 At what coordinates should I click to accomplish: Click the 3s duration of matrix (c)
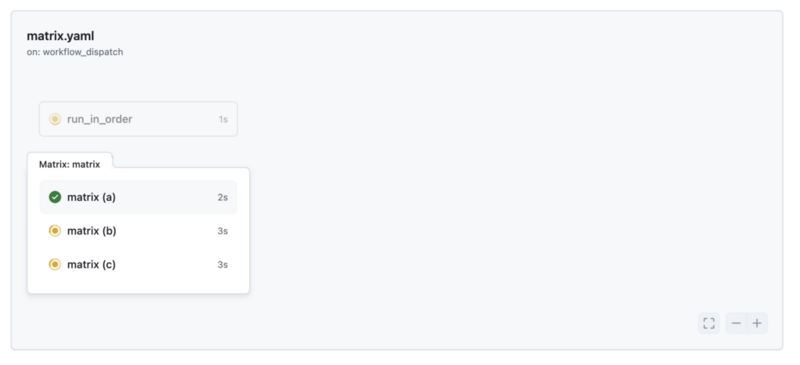click(x=222, y=264)
